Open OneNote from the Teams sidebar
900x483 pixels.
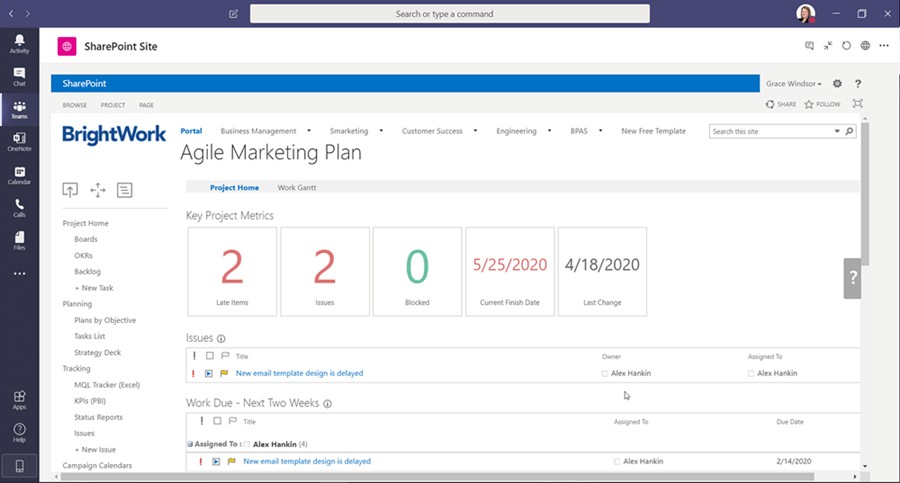click(20, 142)
